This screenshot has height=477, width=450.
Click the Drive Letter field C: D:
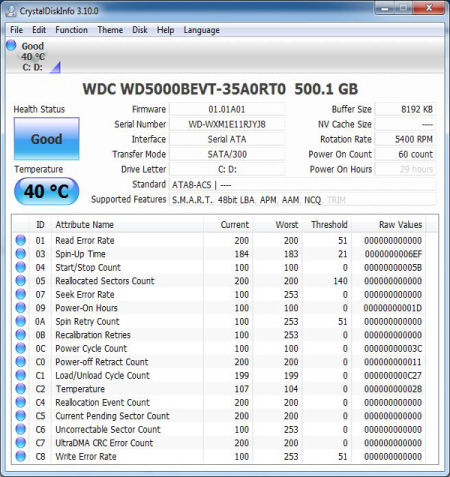227,169
